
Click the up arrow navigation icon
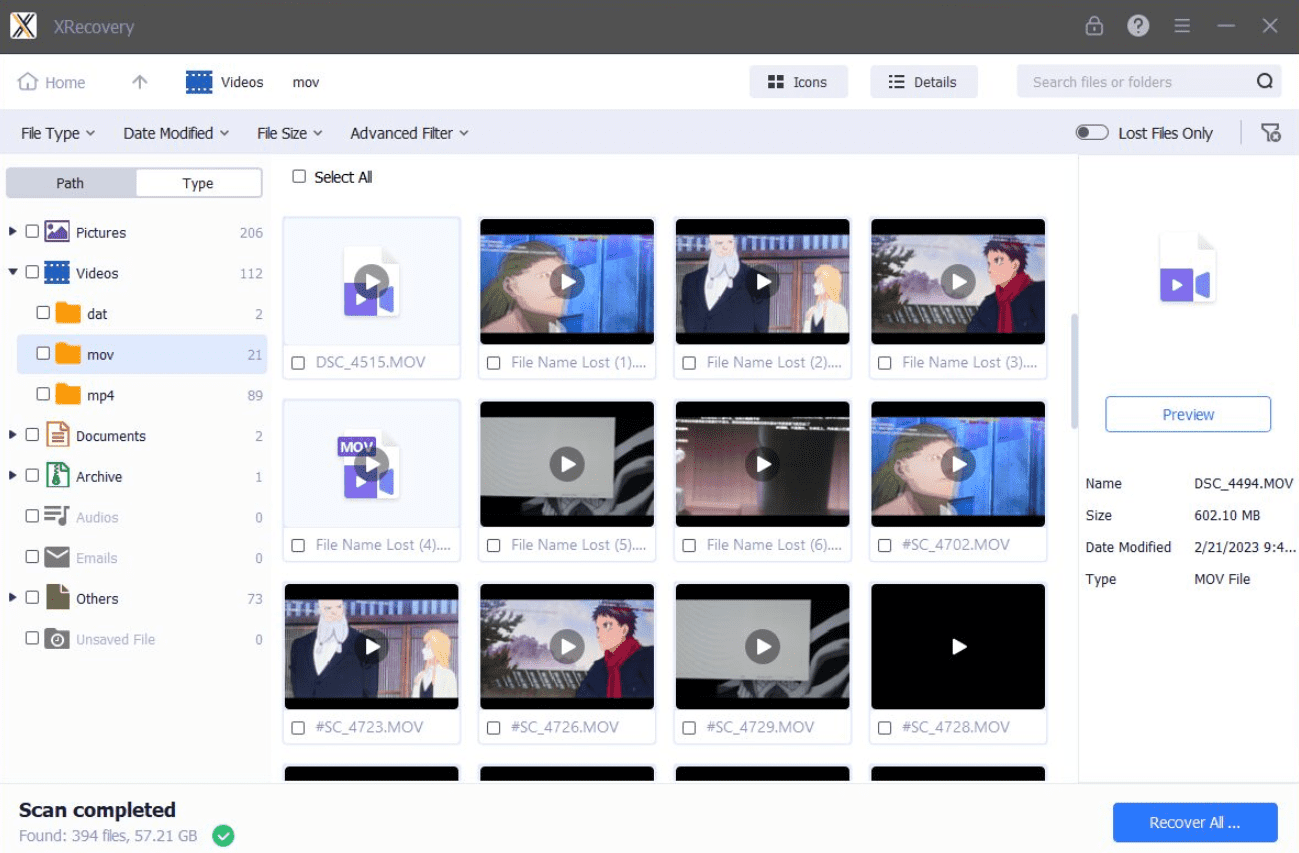click(x=140, y=82)
